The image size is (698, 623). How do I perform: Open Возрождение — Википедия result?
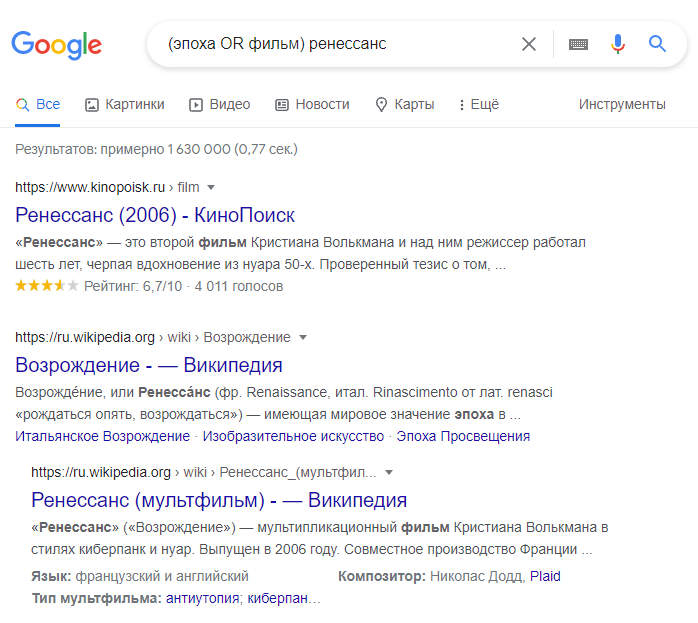click(x=149, y=365)
